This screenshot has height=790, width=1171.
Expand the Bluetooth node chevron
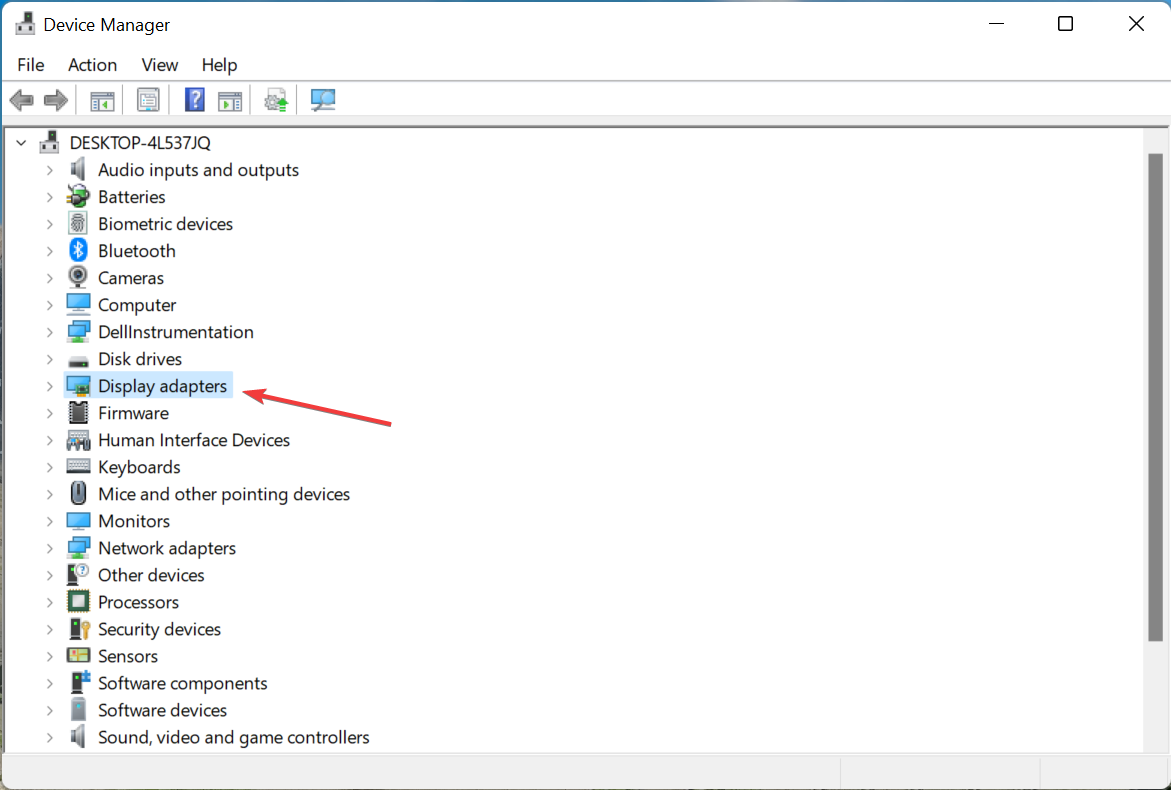coord(49,251)
